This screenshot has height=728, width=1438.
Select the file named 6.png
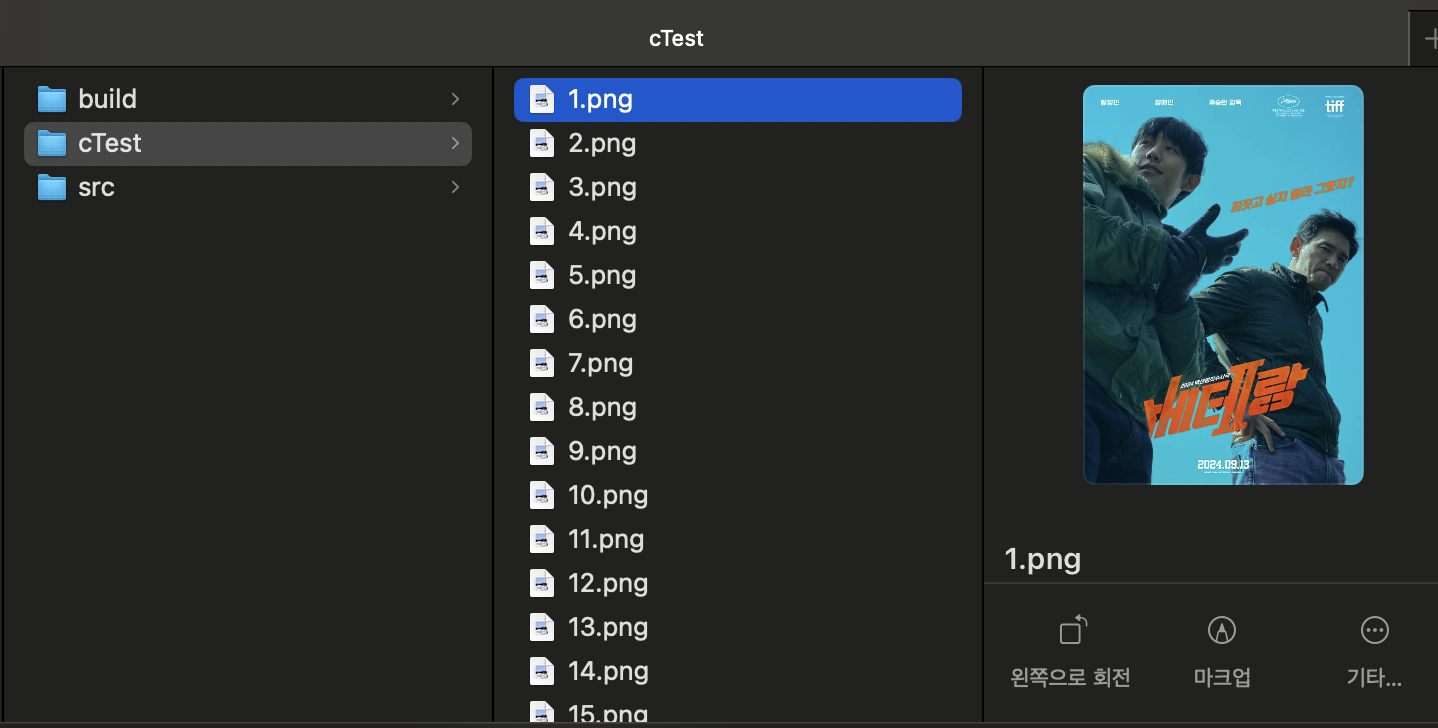click(602, 320)
